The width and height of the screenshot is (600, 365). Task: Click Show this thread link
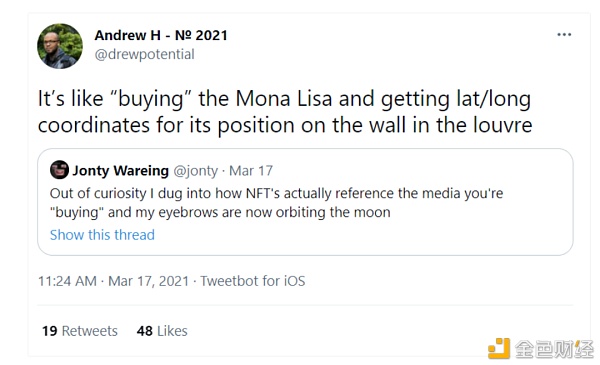tap(102, 235)
